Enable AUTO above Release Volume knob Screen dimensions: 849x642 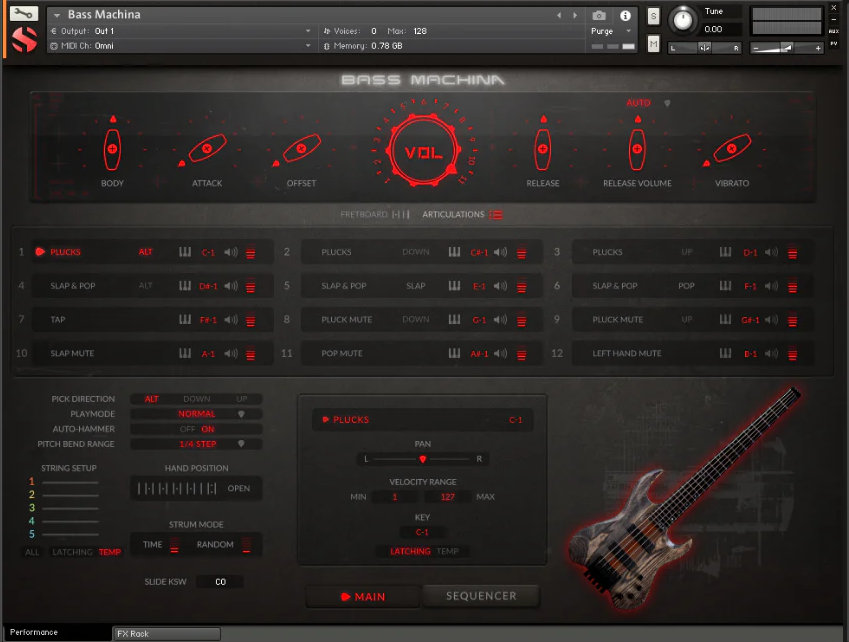(638, 103)
